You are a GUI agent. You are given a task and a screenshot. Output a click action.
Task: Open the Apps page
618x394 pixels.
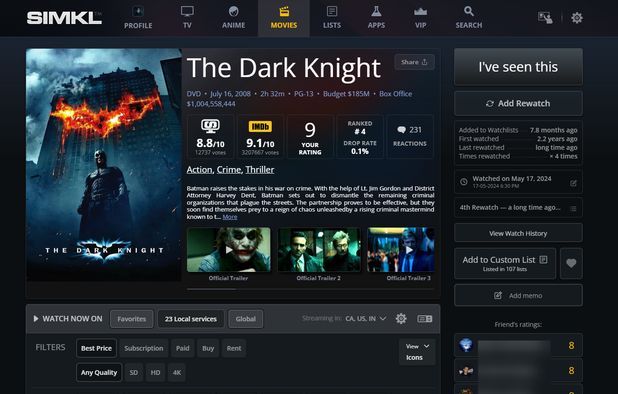click(376, 18)
